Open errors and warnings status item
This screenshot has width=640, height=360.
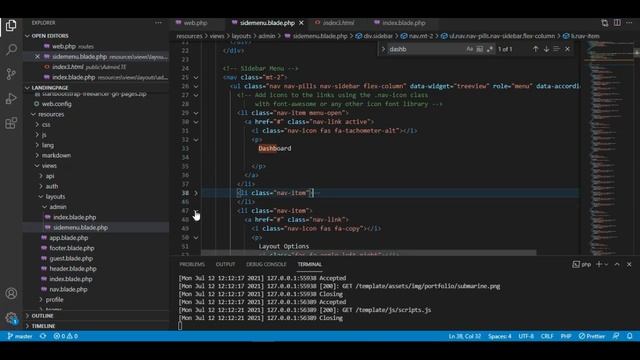[x=66, y=336]
